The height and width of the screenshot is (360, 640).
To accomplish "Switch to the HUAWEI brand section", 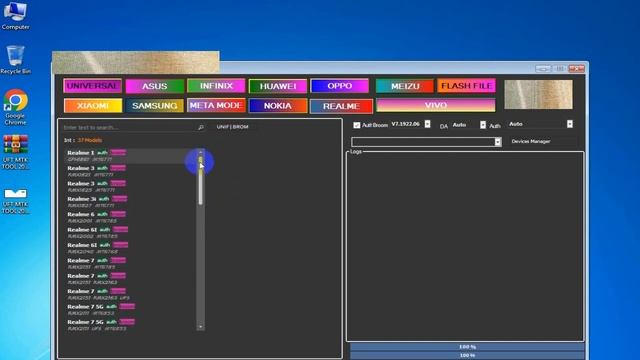I will tap(278, 86).
